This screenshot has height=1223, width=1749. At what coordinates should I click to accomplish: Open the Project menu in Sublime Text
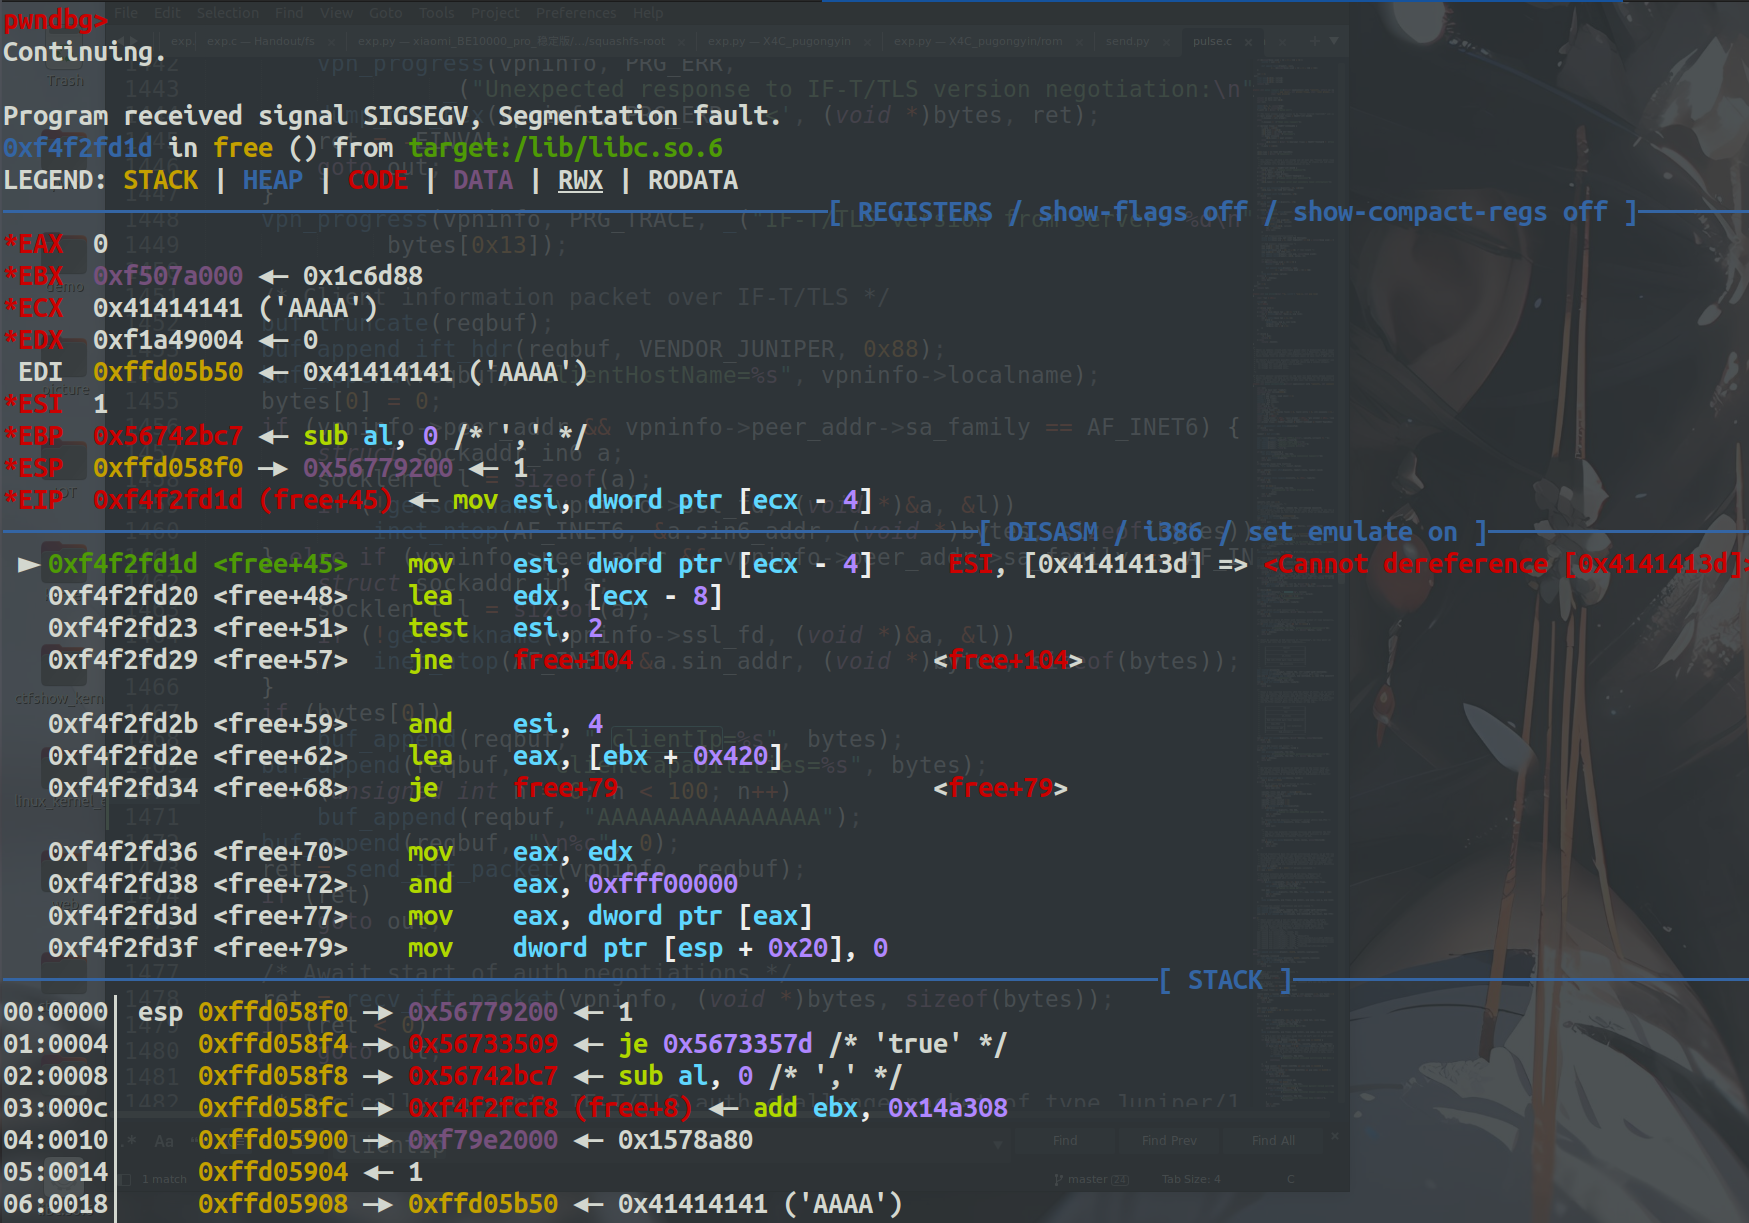click(495, 13)
